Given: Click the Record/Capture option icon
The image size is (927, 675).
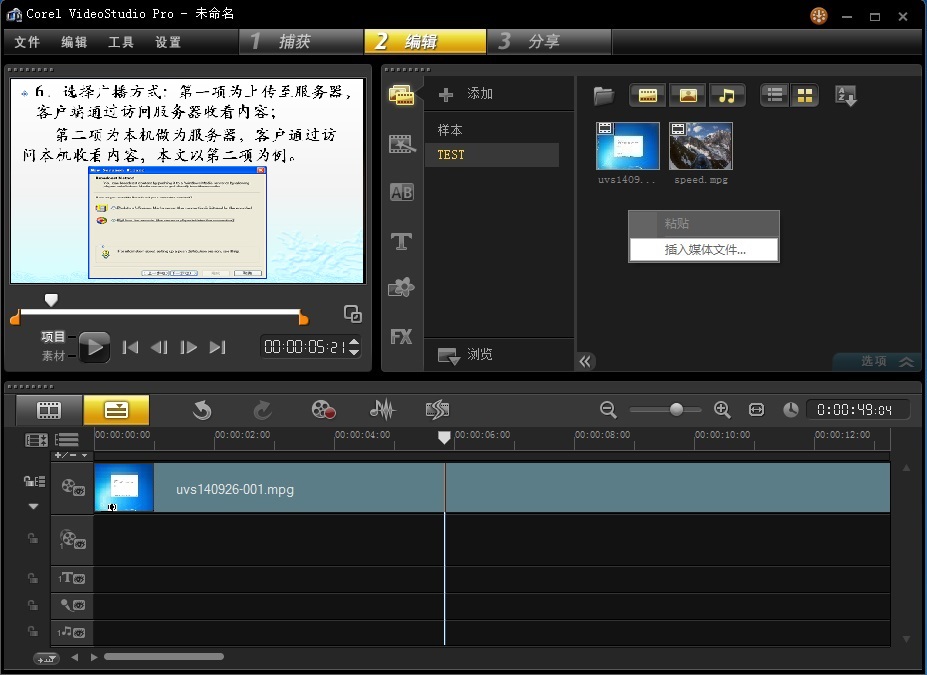Looking at the screenshot, I should 322,409.
